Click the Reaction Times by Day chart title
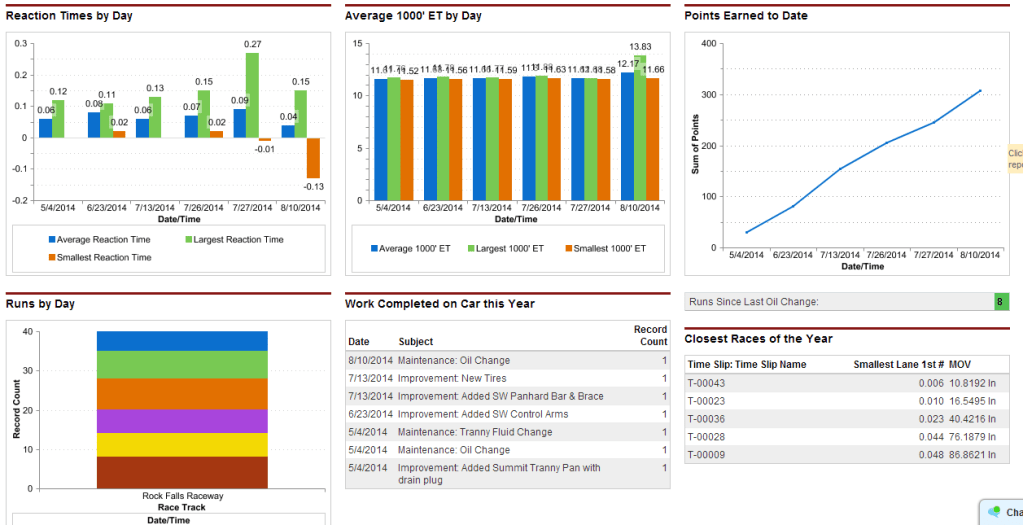 tap(69, 16)
